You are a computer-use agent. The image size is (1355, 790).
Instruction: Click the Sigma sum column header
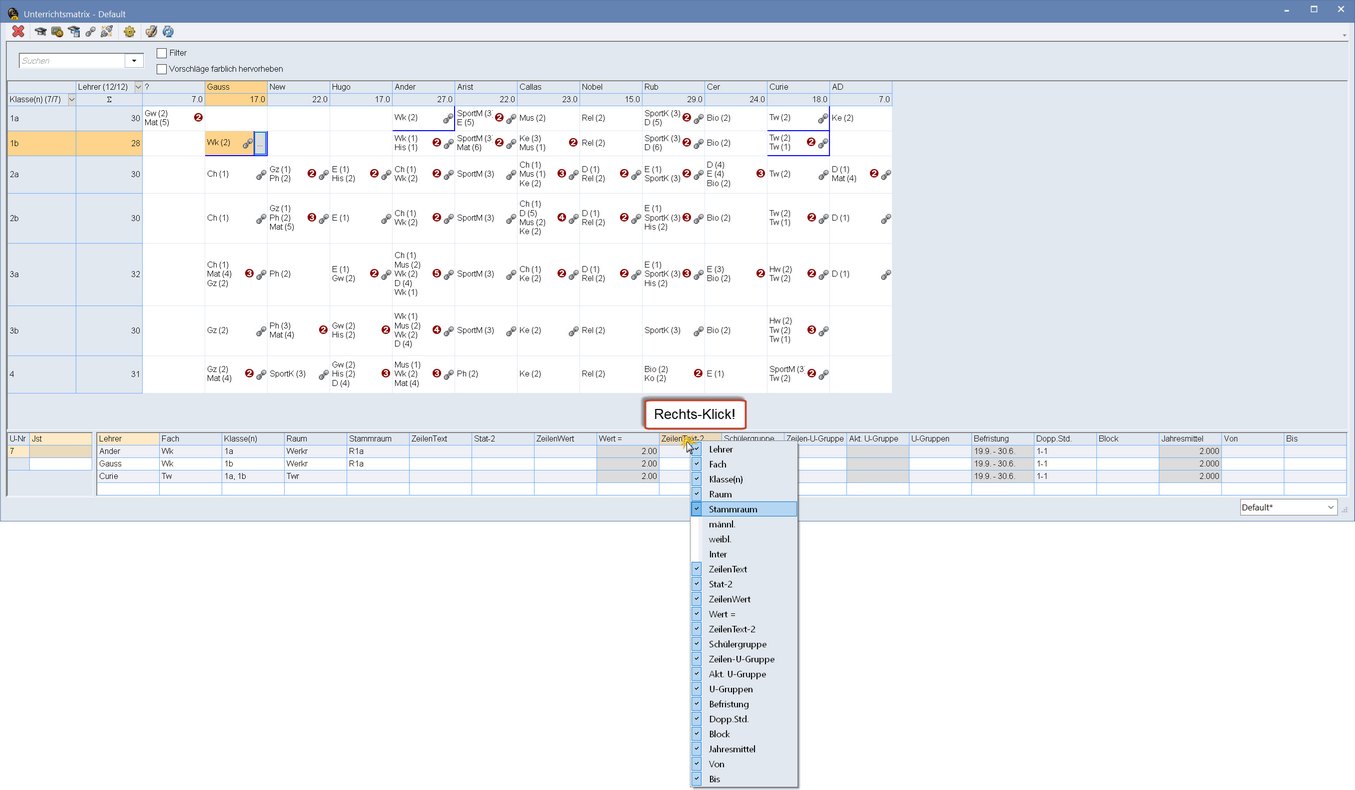pos(109,99)
